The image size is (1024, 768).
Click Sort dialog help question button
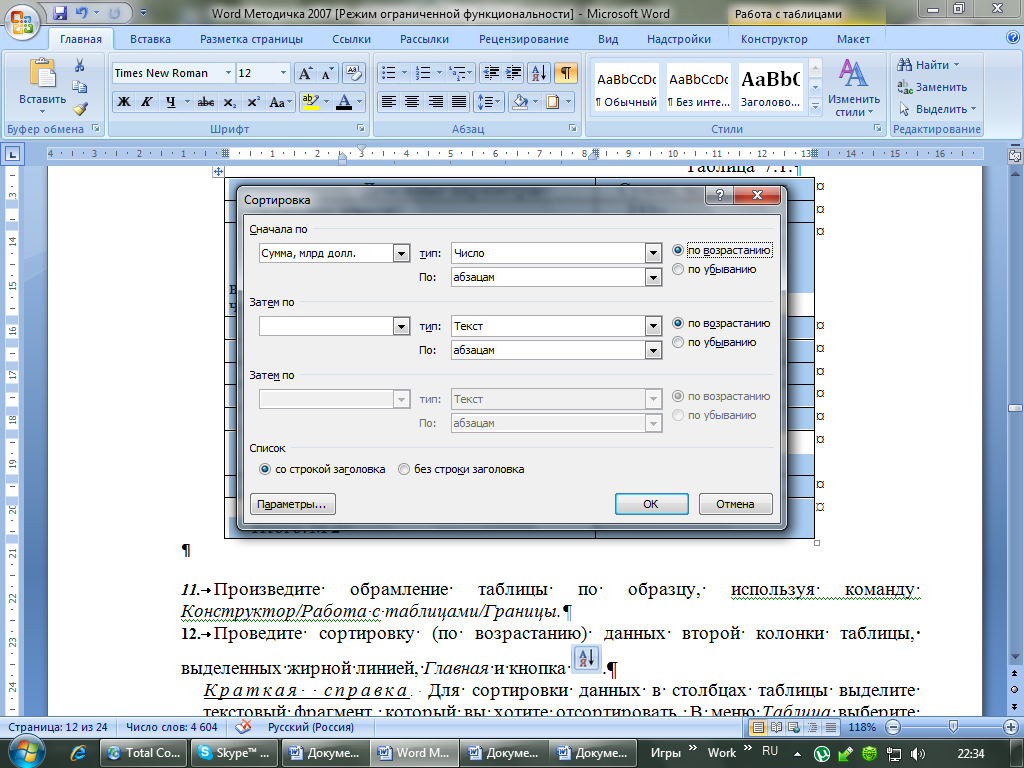(x=720, y=195)
